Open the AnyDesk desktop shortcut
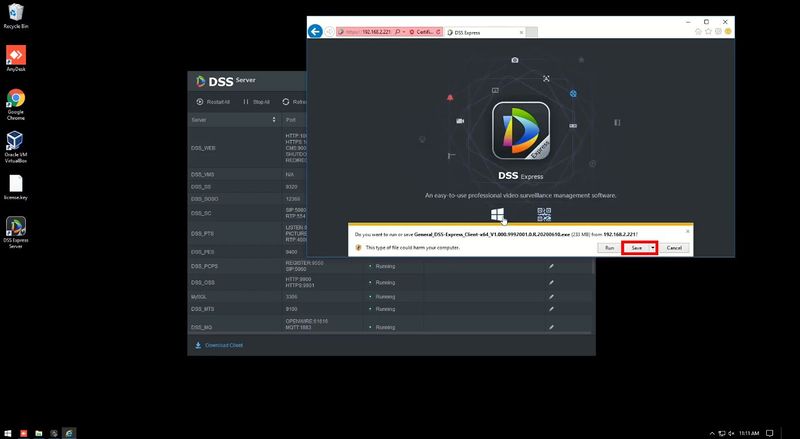Screen dimensions: 800x439 point(16,58)
